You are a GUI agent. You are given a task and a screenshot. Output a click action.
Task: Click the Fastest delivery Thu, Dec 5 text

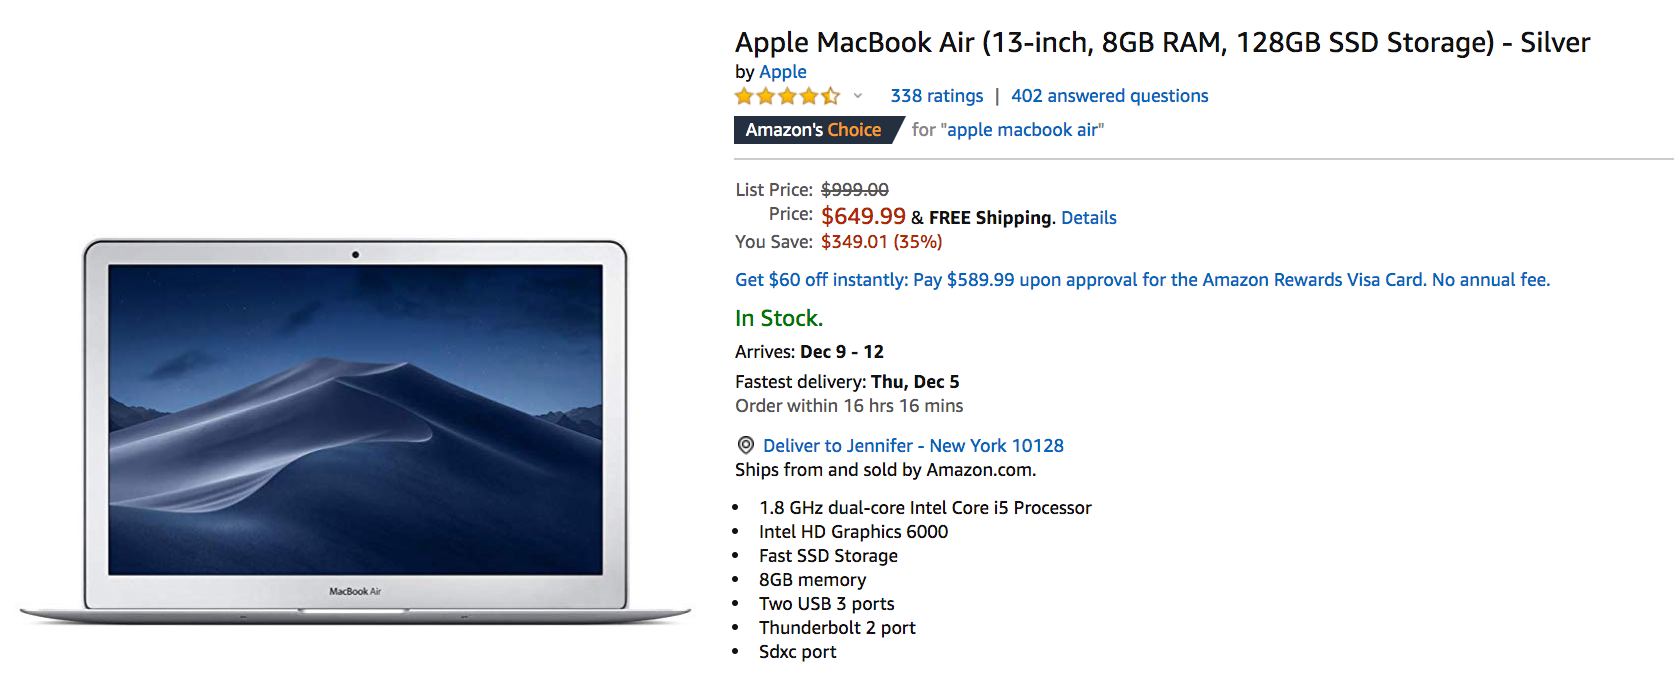coord(847,382)
